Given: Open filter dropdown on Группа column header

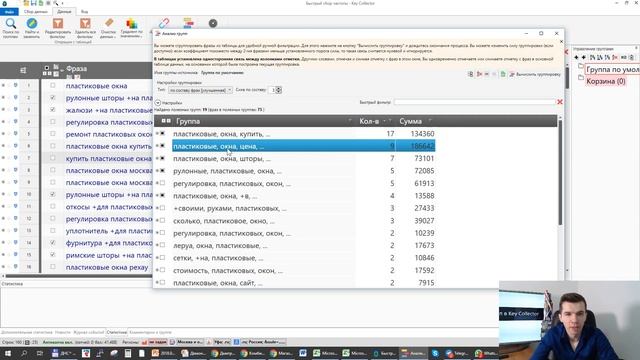Looking at the screenshot, I should pyautogui.click(x=350, y=121).
